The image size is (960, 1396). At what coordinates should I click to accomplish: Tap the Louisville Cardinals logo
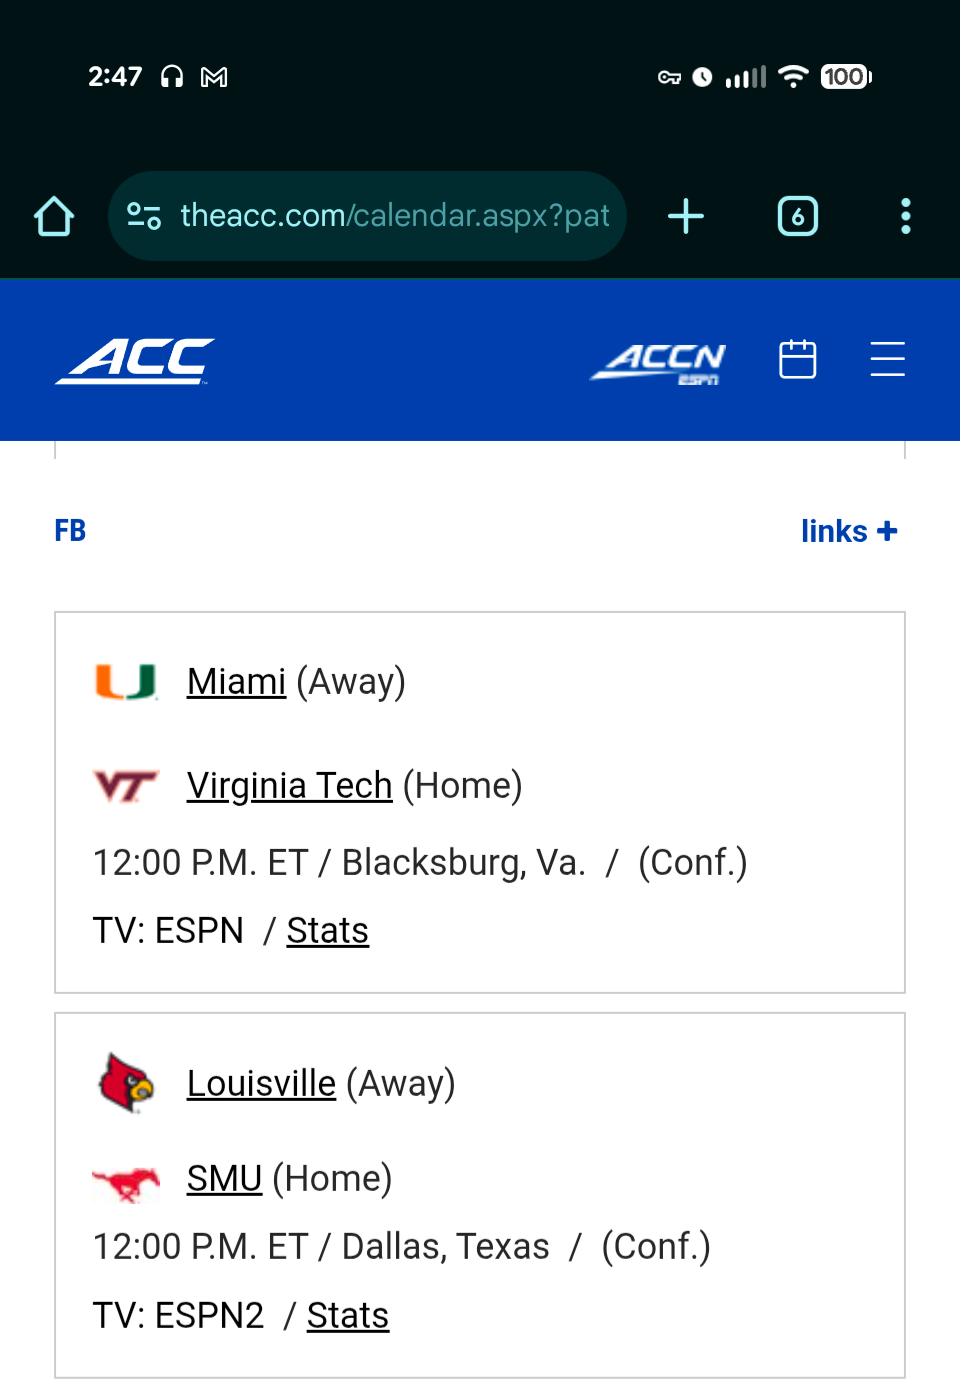(126, 1083)
